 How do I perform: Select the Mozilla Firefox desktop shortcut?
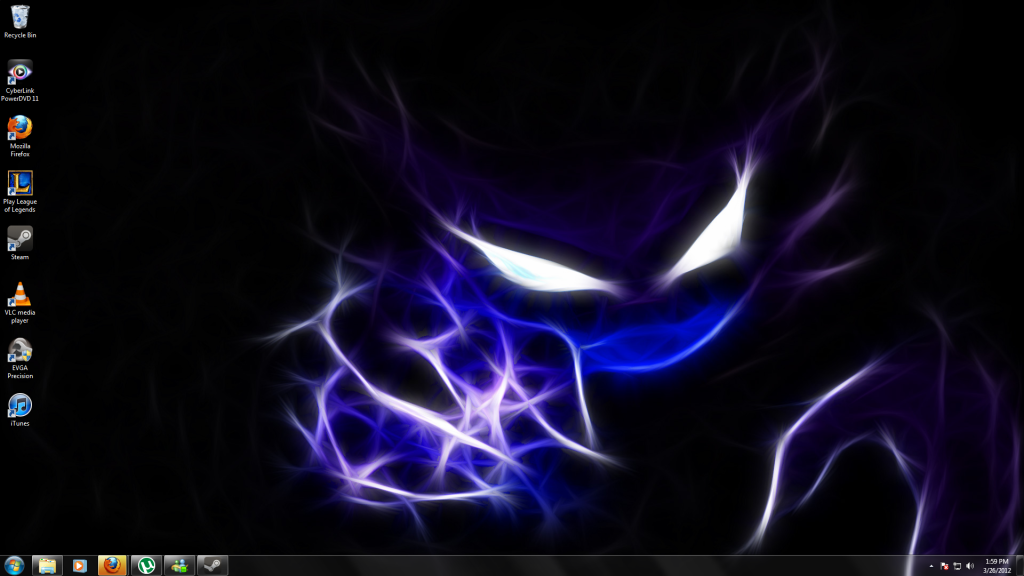tap(20, 136)
